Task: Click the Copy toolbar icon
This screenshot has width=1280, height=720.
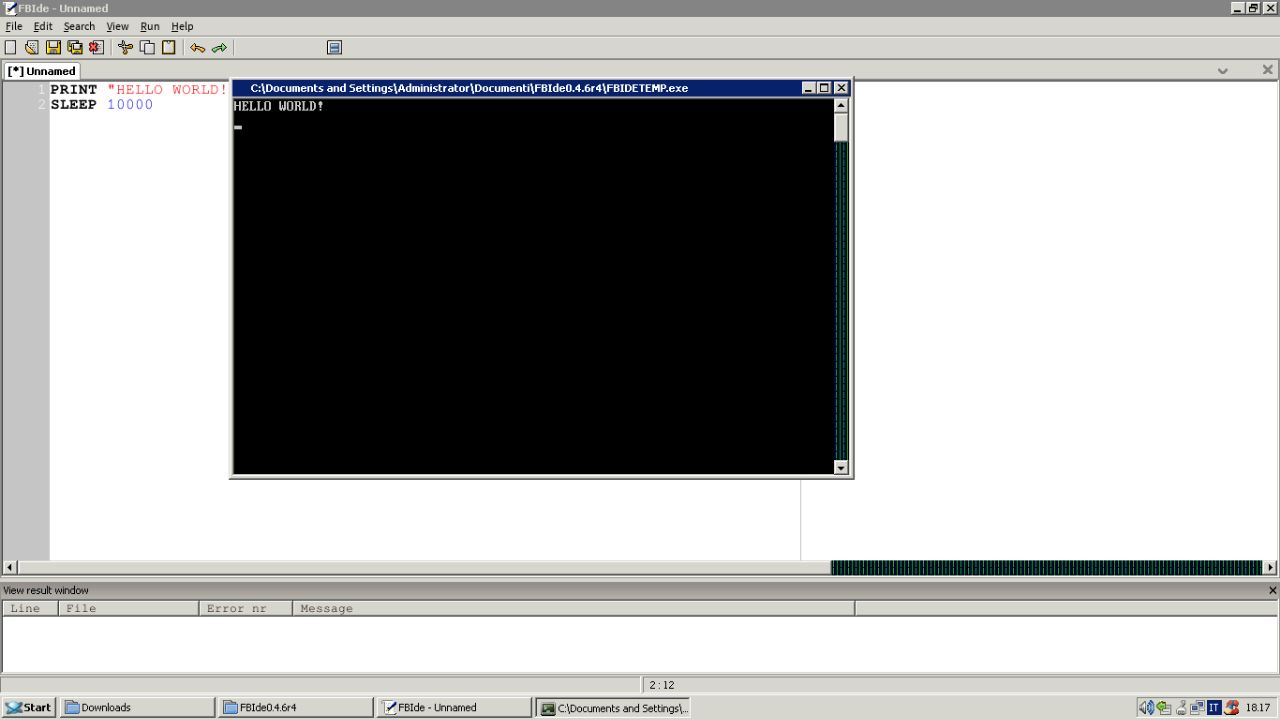Action: (147, 47)
